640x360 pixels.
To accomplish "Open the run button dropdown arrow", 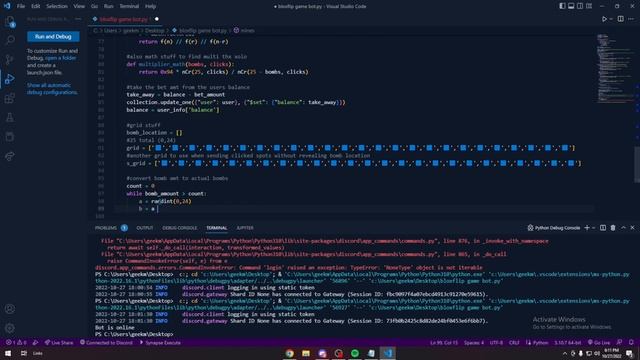I will (611, 19).
